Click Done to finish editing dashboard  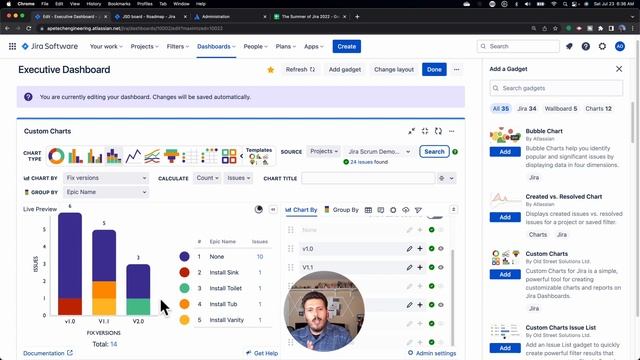coord(434,69)
